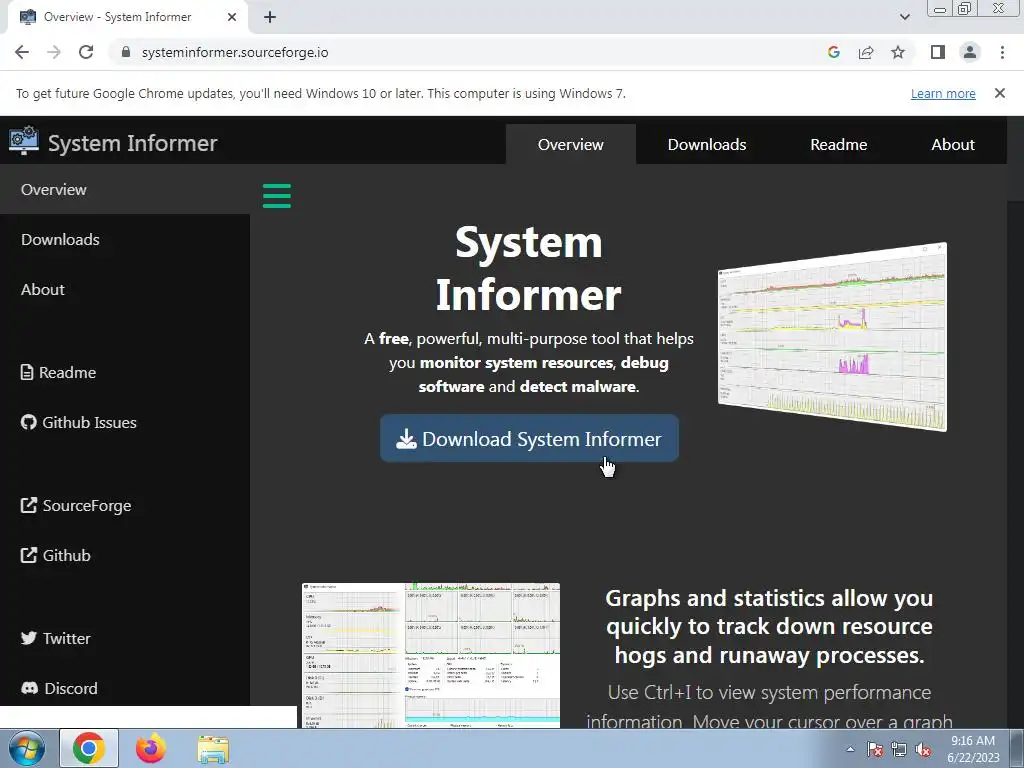
Task: Go back with the browser back arrow
Action: tap(22, 52)
